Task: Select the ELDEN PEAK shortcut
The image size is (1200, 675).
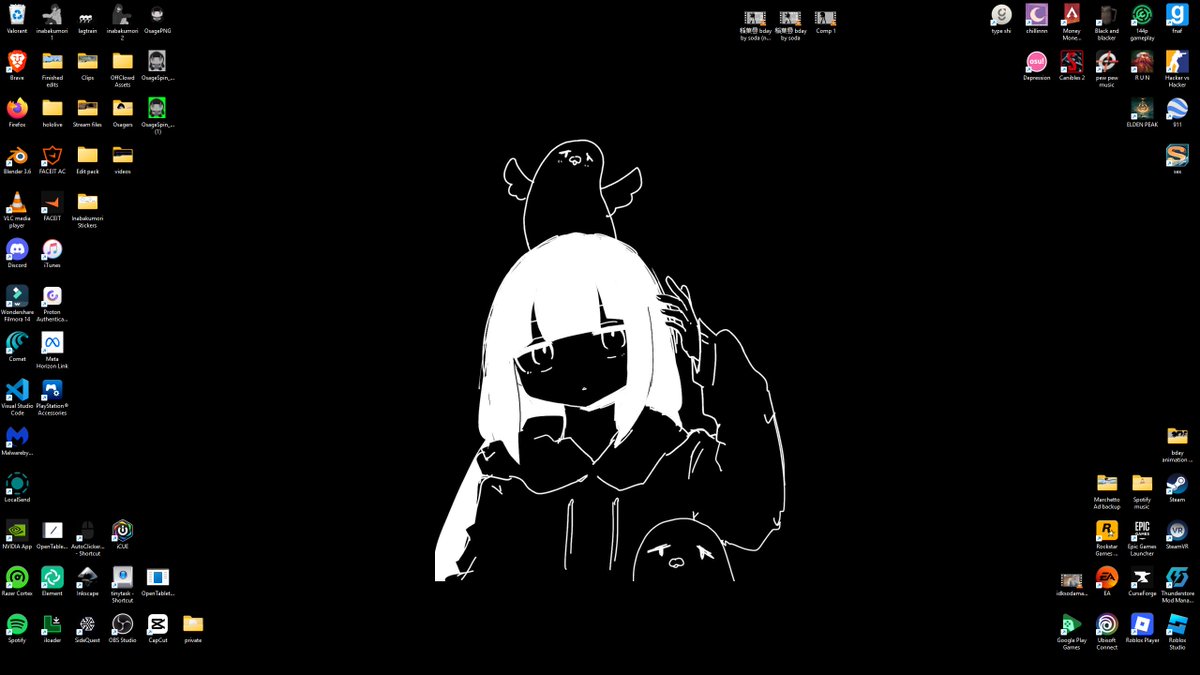Action: pyautogui.click(x=1141, y=108)
